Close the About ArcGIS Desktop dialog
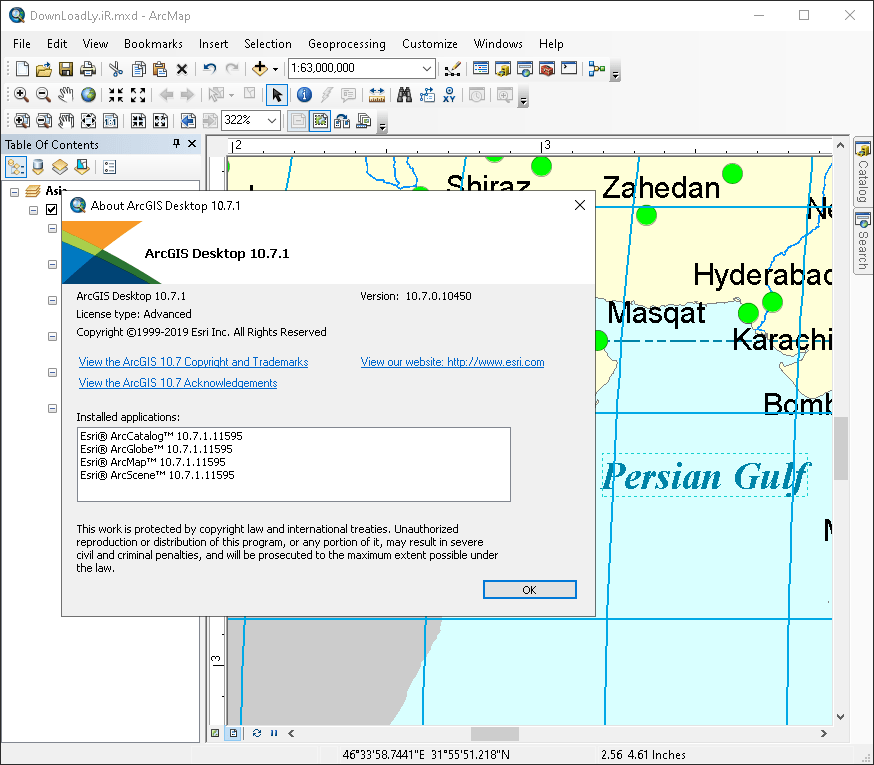 580,205
